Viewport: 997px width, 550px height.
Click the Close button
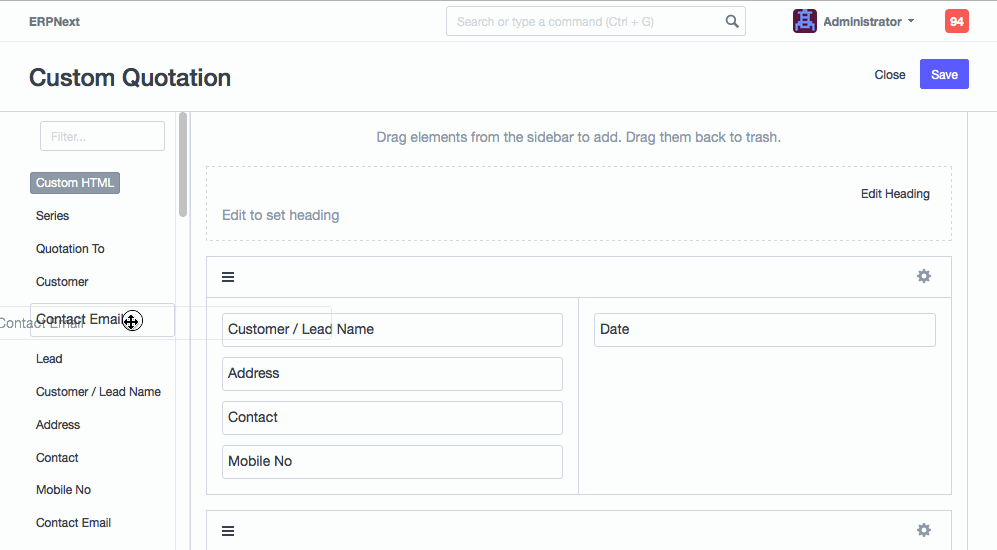889,74
